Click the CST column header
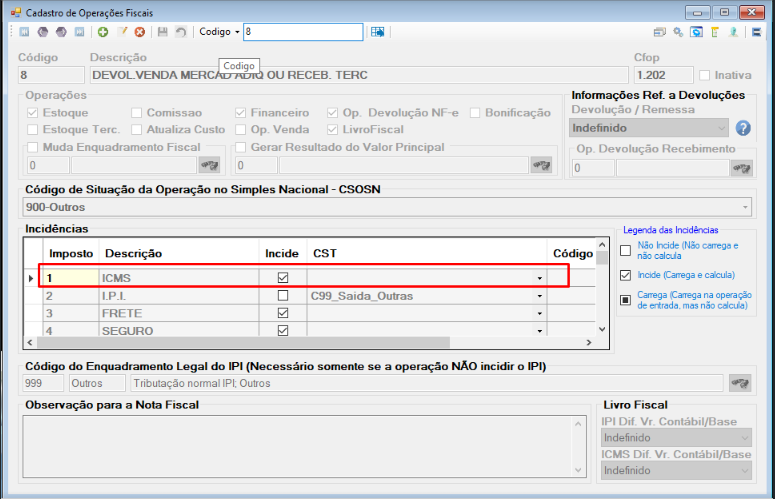This screenshot has height=499, width=775. (427, 253)
